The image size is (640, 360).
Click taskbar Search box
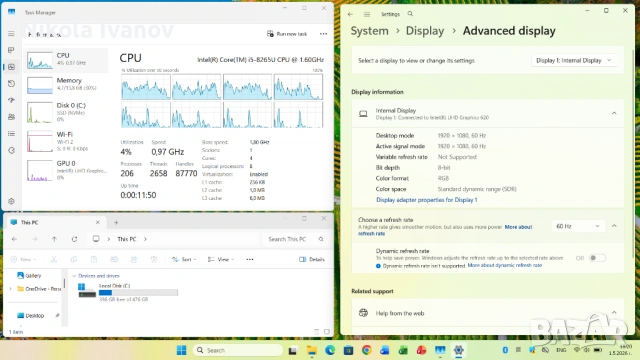238,350
